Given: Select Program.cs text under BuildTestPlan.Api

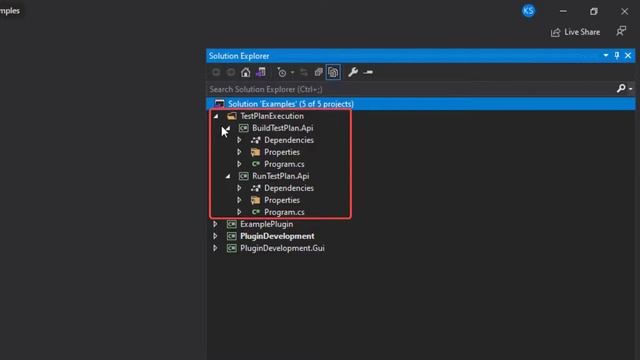Looking at the screenshot, I should pyautogui.click(x=284, y=164).
